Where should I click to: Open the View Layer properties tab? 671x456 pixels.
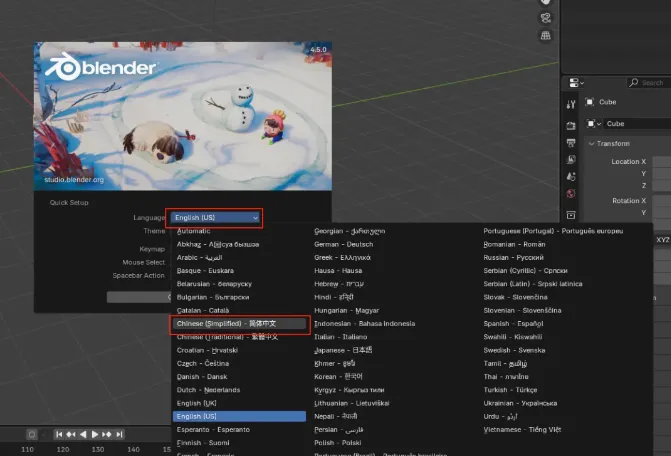coord(571,160)
